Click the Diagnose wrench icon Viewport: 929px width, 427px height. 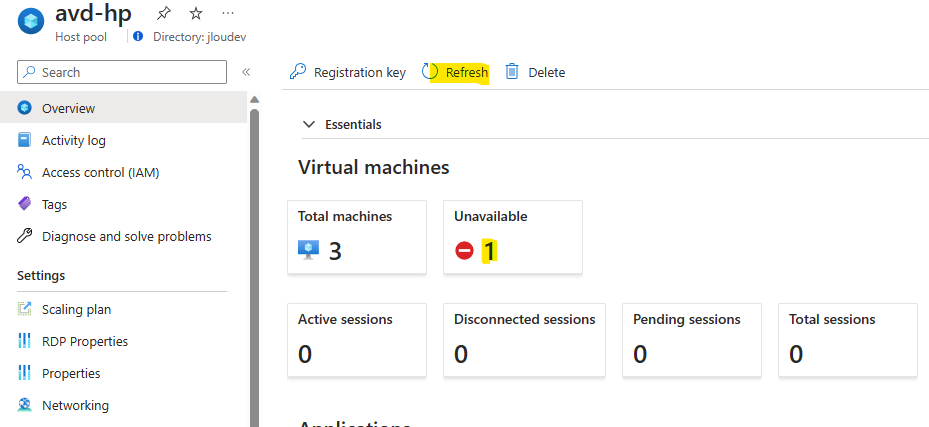pyautogui.click(x=24, y=236)
